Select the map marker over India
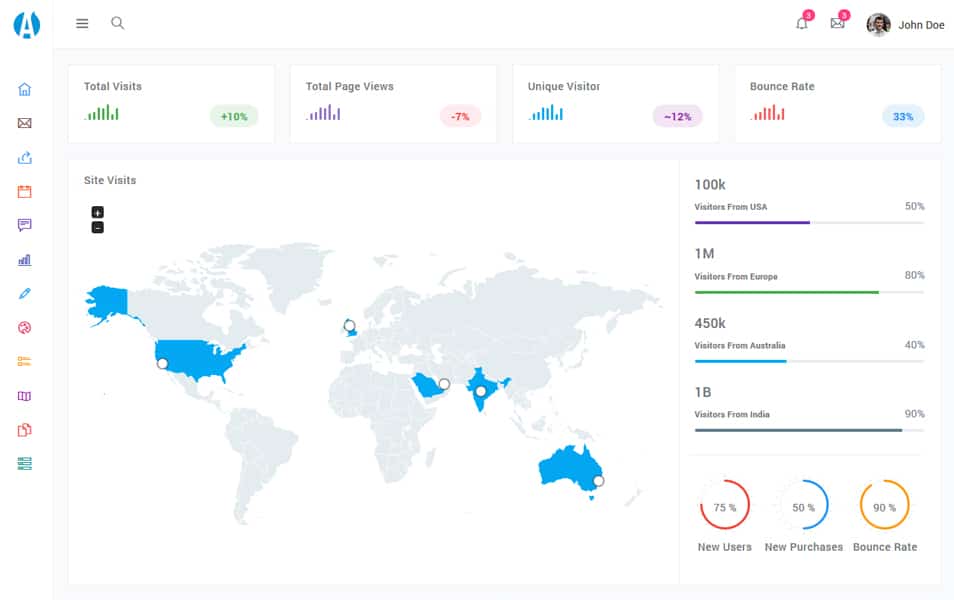This screenshot has width=954, height=600. point(480,389)
